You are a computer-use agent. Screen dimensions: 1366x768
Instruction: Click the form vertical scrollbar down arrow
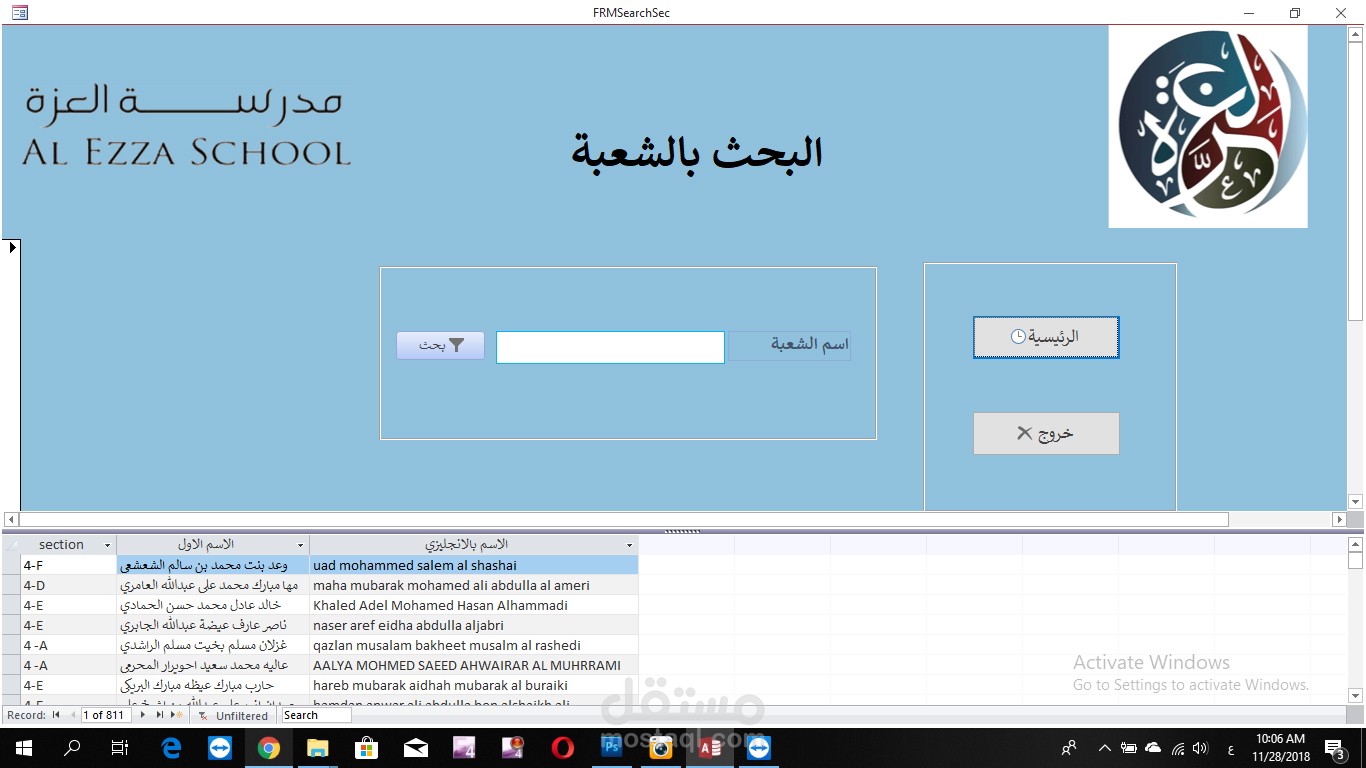tap(1356, 502)
